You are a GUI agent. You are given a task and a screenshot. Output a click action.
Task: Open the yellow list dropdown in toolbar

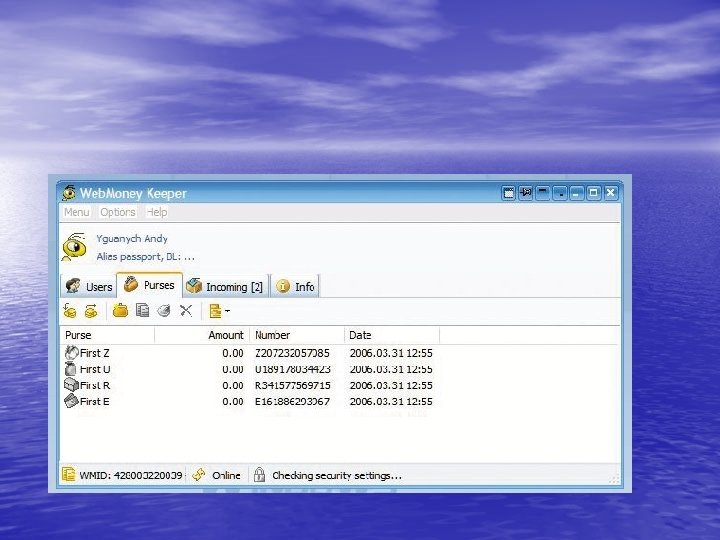(218, 311)
